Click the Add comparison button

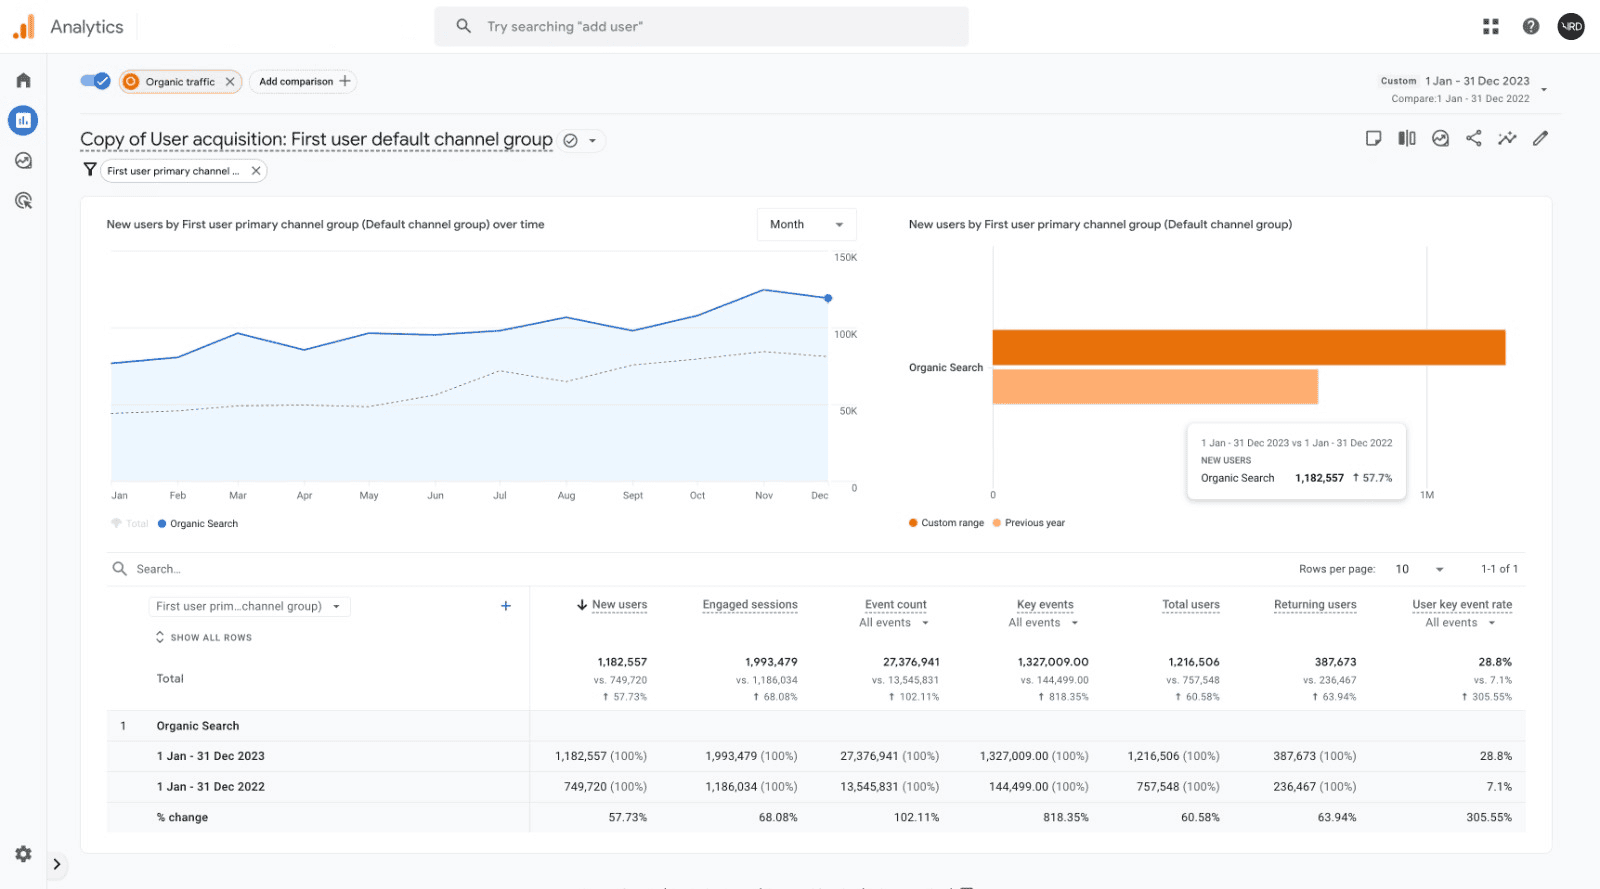(x=304, y=82)
